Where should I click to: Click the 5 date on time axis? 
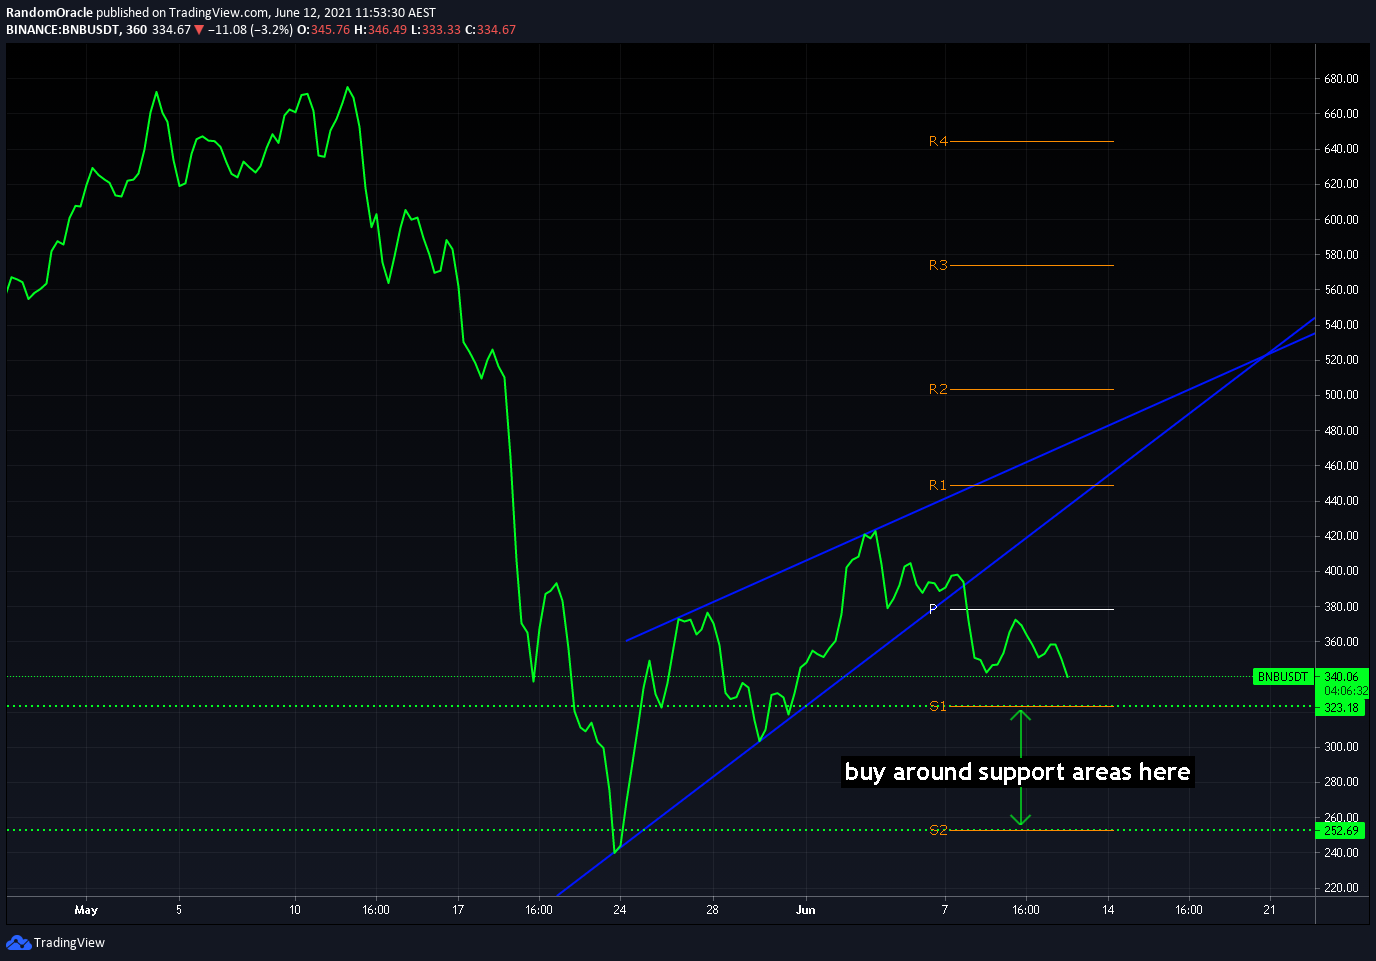click(x=179, y=910)
